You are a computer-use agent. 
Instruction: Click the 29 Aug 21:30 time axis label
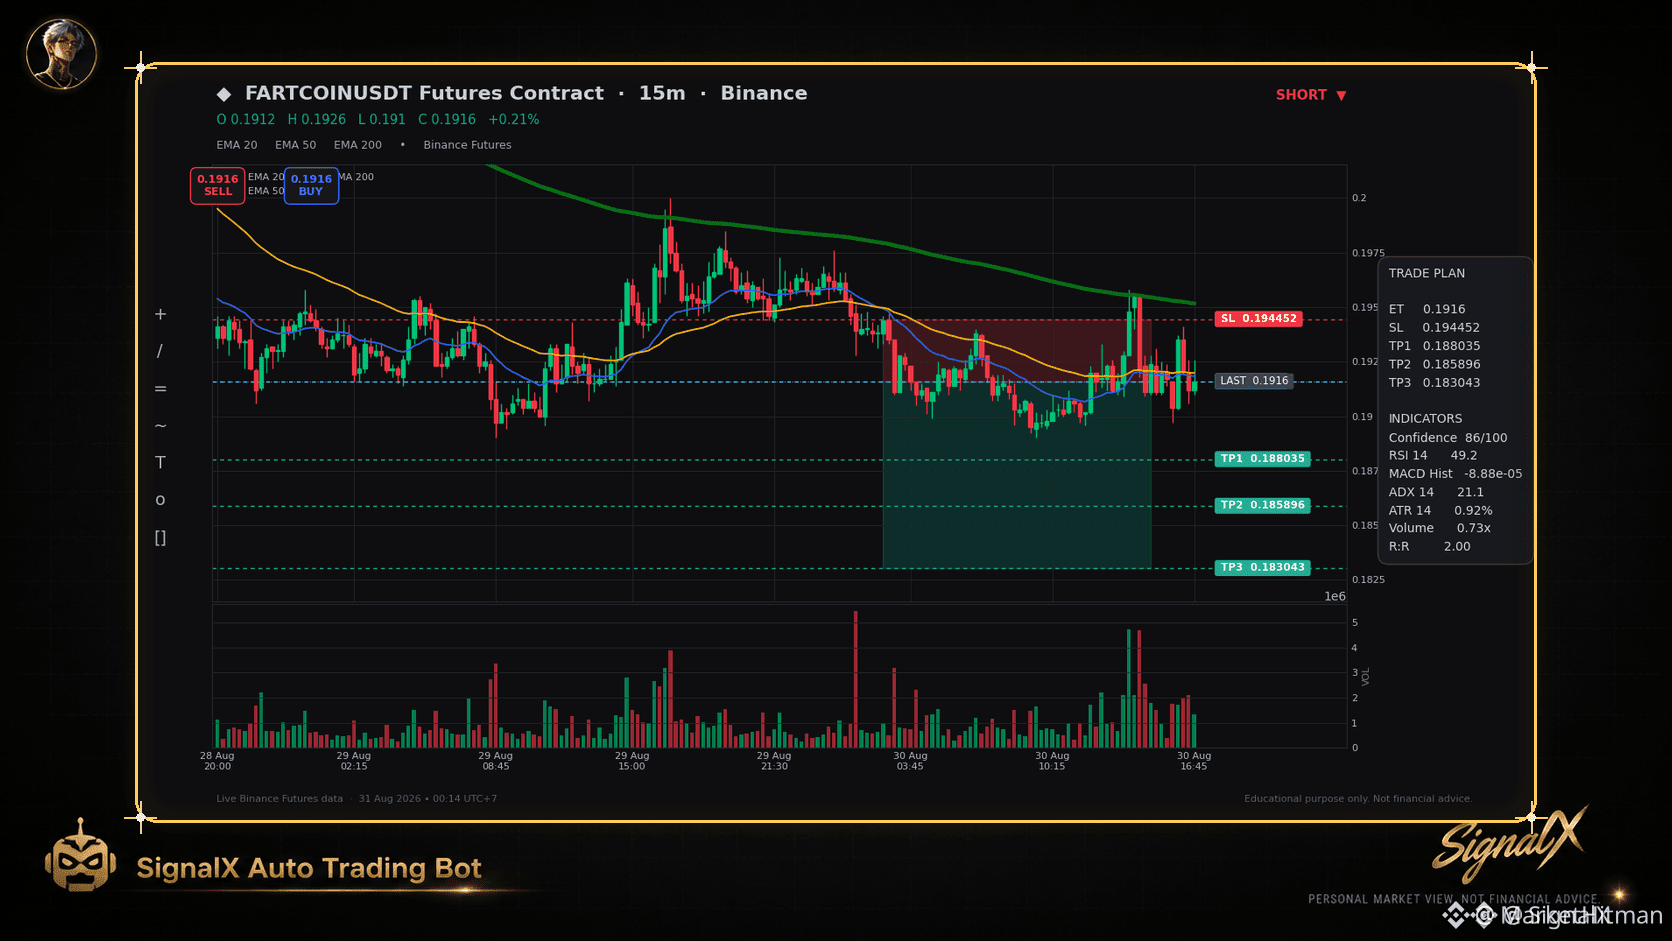(x=774, y=761)
